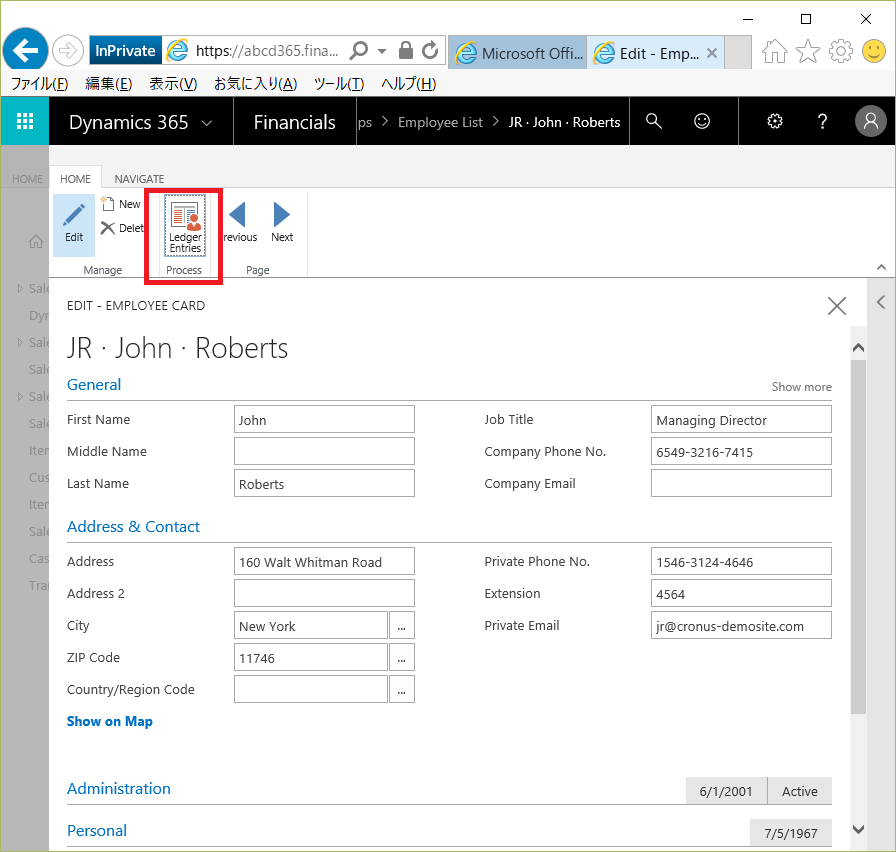Click Show more in General section
Image resolution: width=896 pixels, height=852 pixels.
[x=801, y=387]
